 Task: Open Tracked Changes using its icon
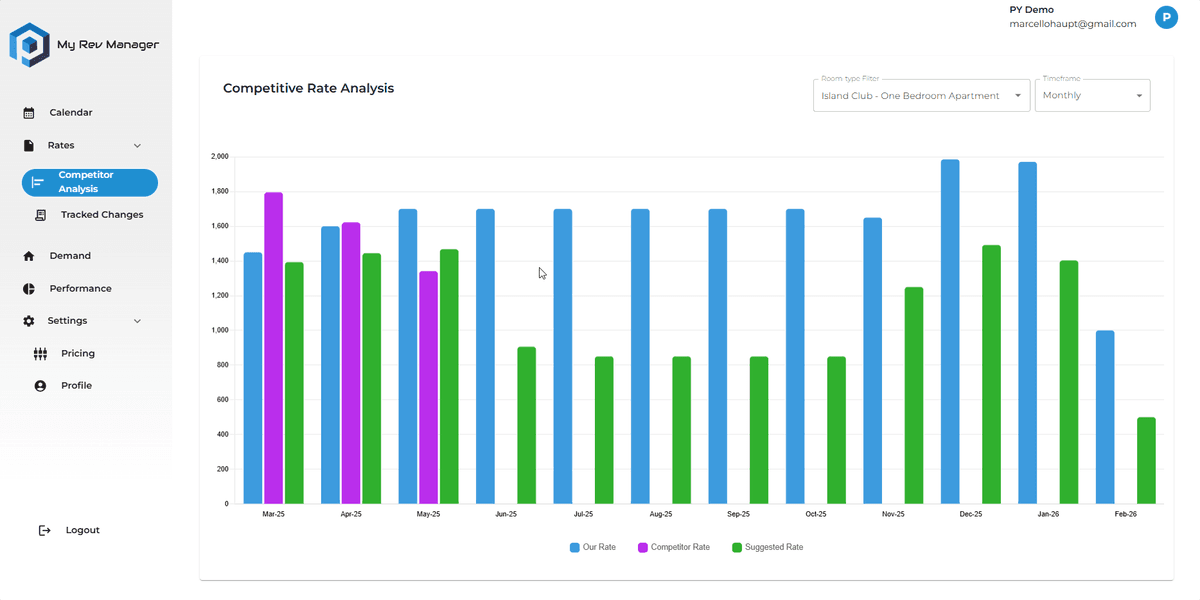[40, 214]
